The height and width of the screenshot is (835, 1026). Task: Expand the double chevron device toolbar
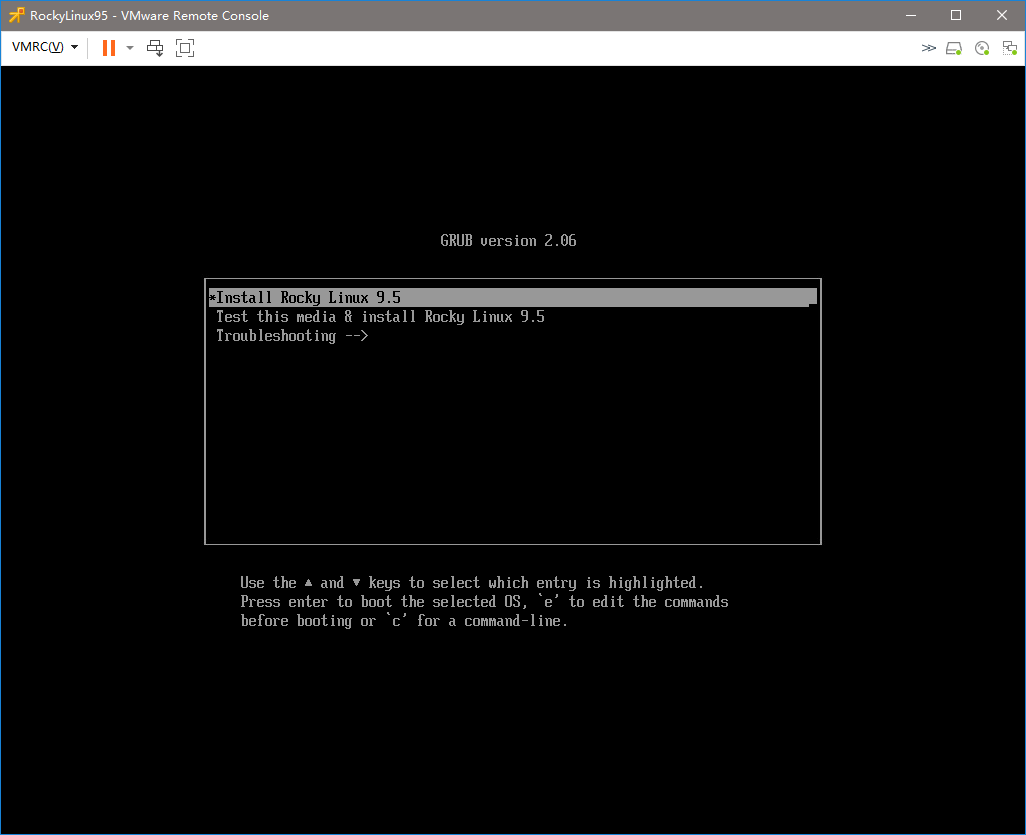(x=929, y=48)
